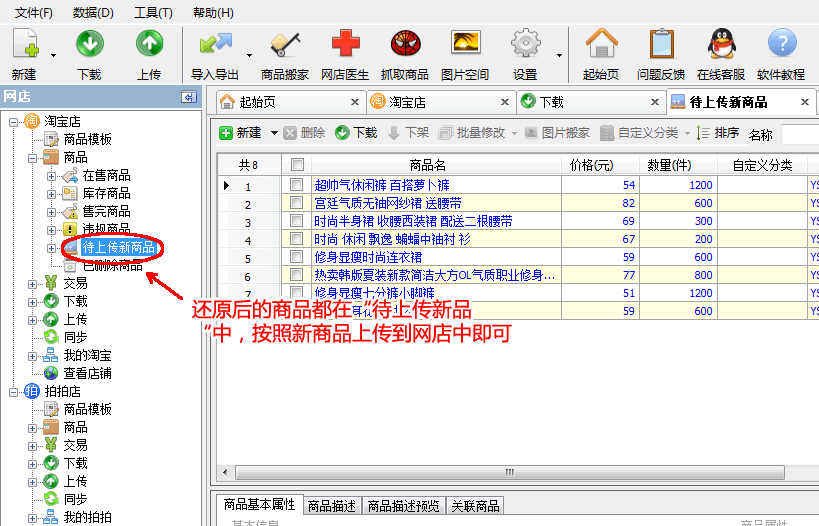Collapse the 网店 sidebar panel icon
Viewport: 819px width, 526px height.
click(x=189, y=97)
